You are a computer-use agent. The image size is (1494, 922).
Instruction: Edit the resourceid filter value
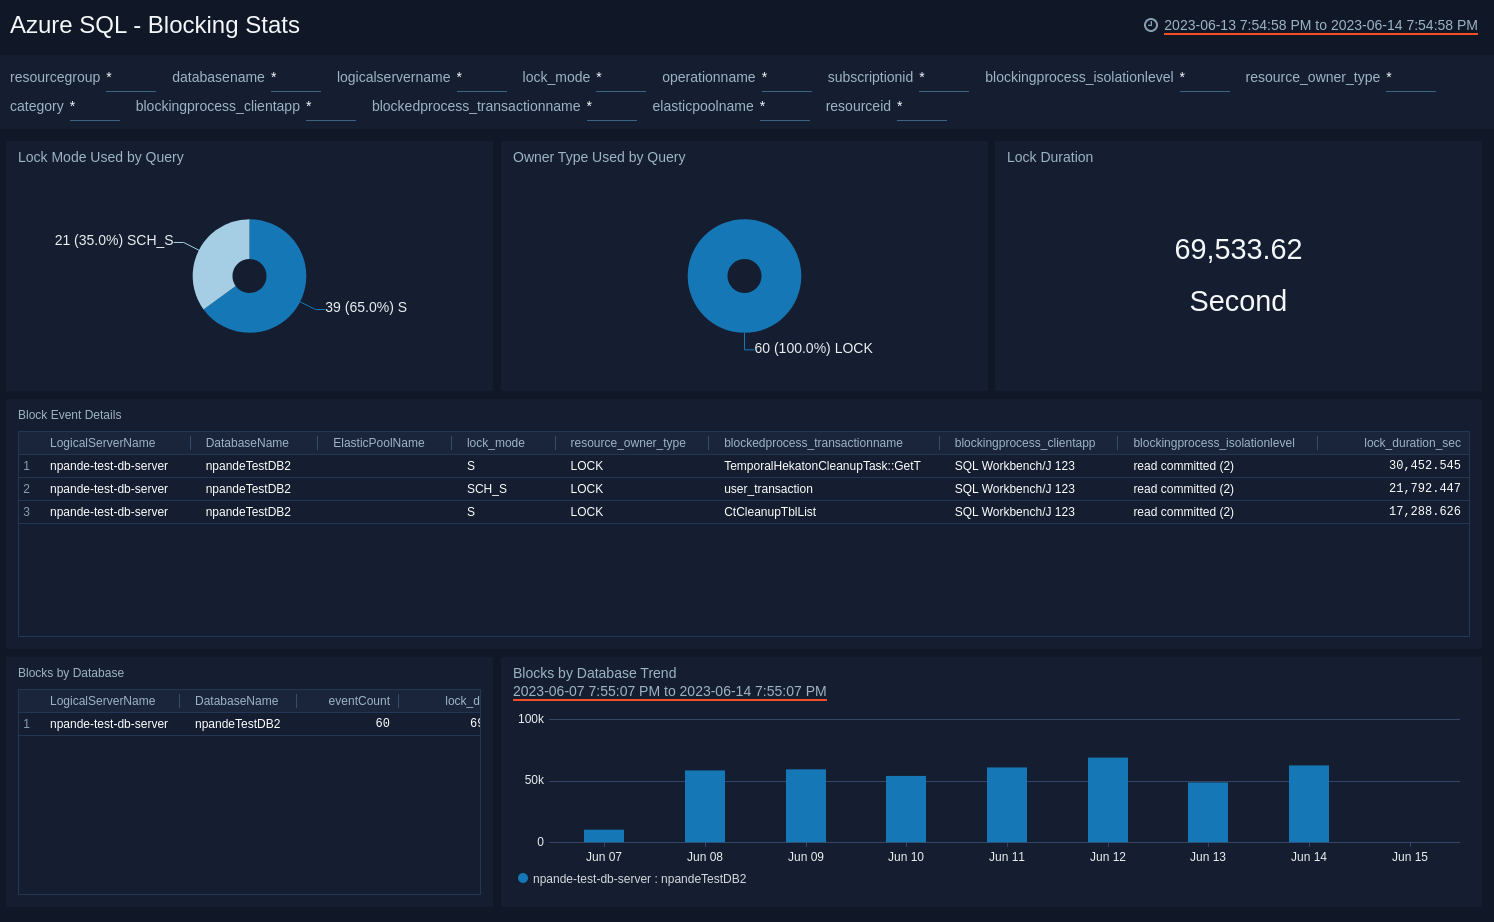coord(922,107)
